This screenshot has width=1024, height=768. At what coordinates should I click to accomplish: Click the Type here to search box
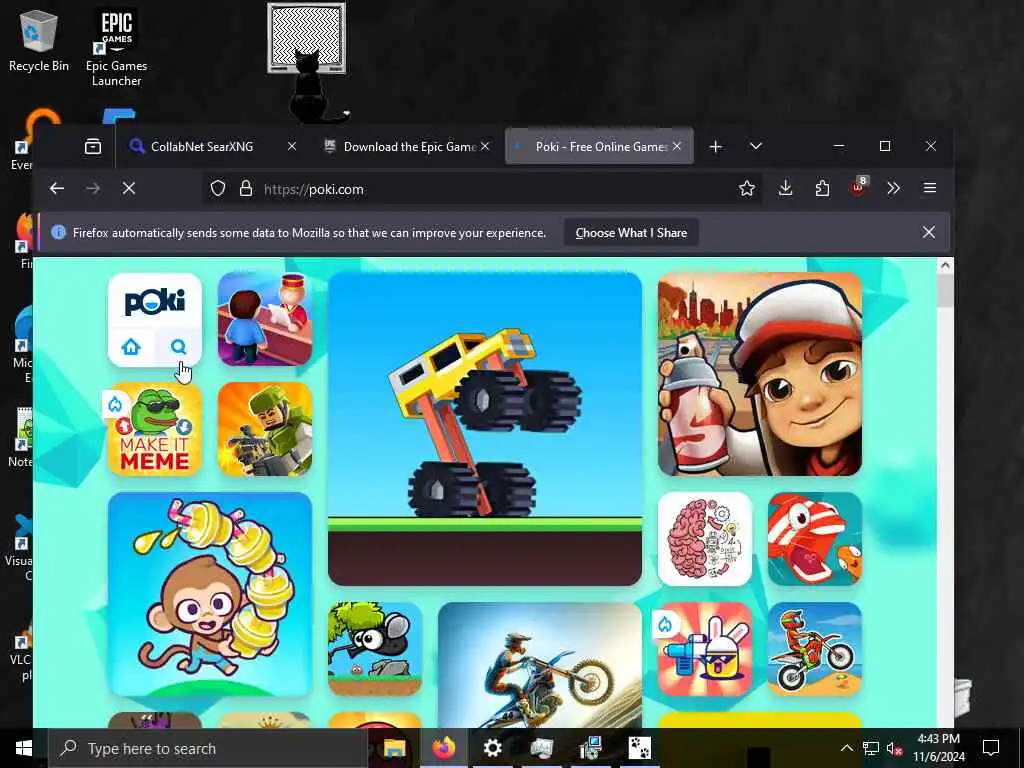click(208, 748)
